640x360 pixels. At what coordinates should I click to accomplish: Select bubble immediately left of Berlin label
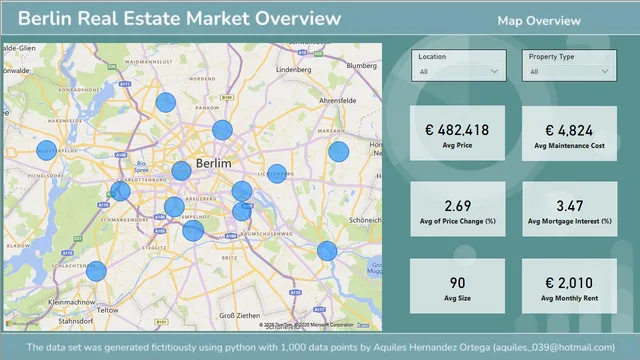click(x=182, y=171)
